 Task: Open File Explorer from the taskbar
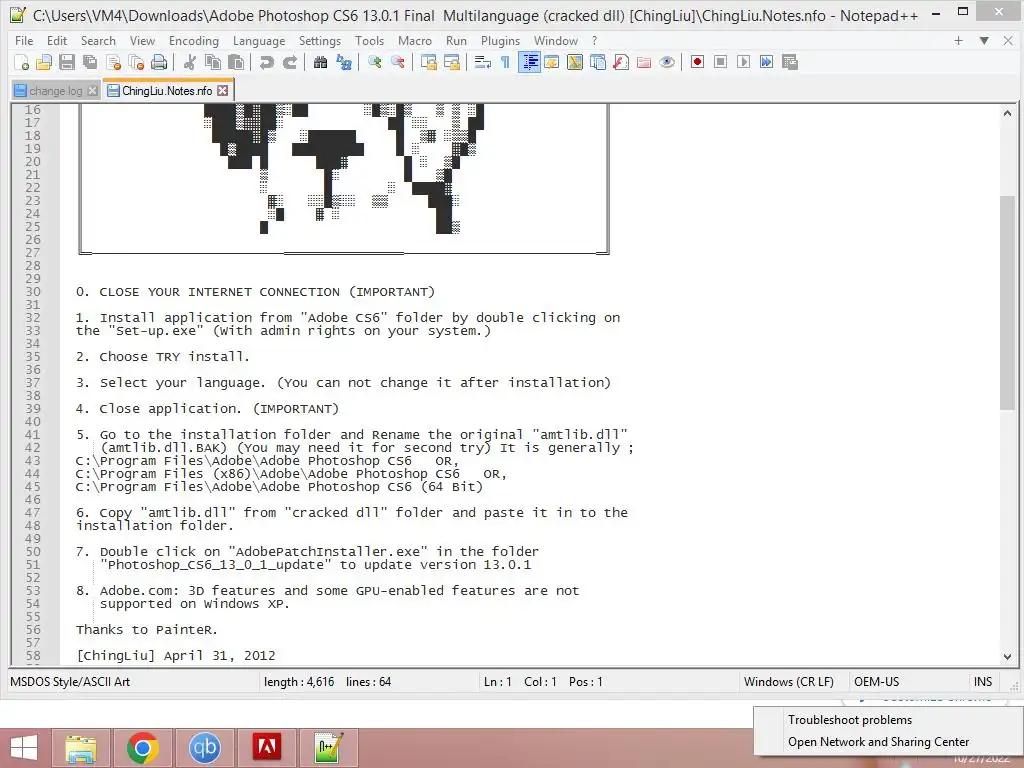[x=80, y=748]
